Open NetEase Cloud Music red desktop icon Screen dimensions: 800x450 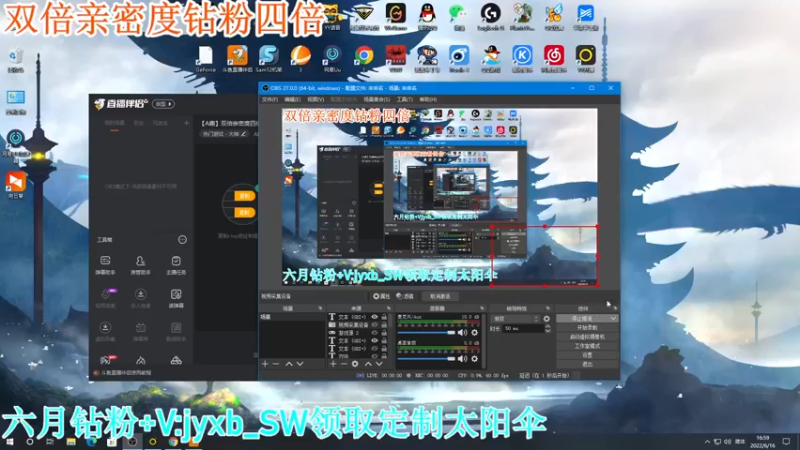[554, 58]
